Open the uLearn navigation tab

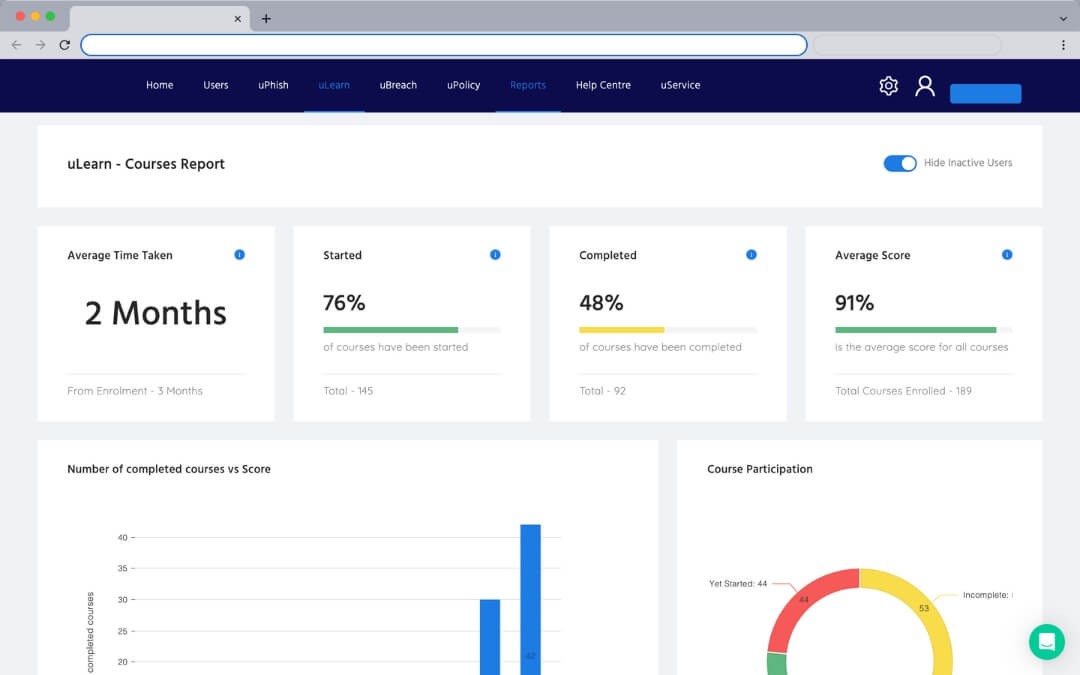tap(334, 85)
